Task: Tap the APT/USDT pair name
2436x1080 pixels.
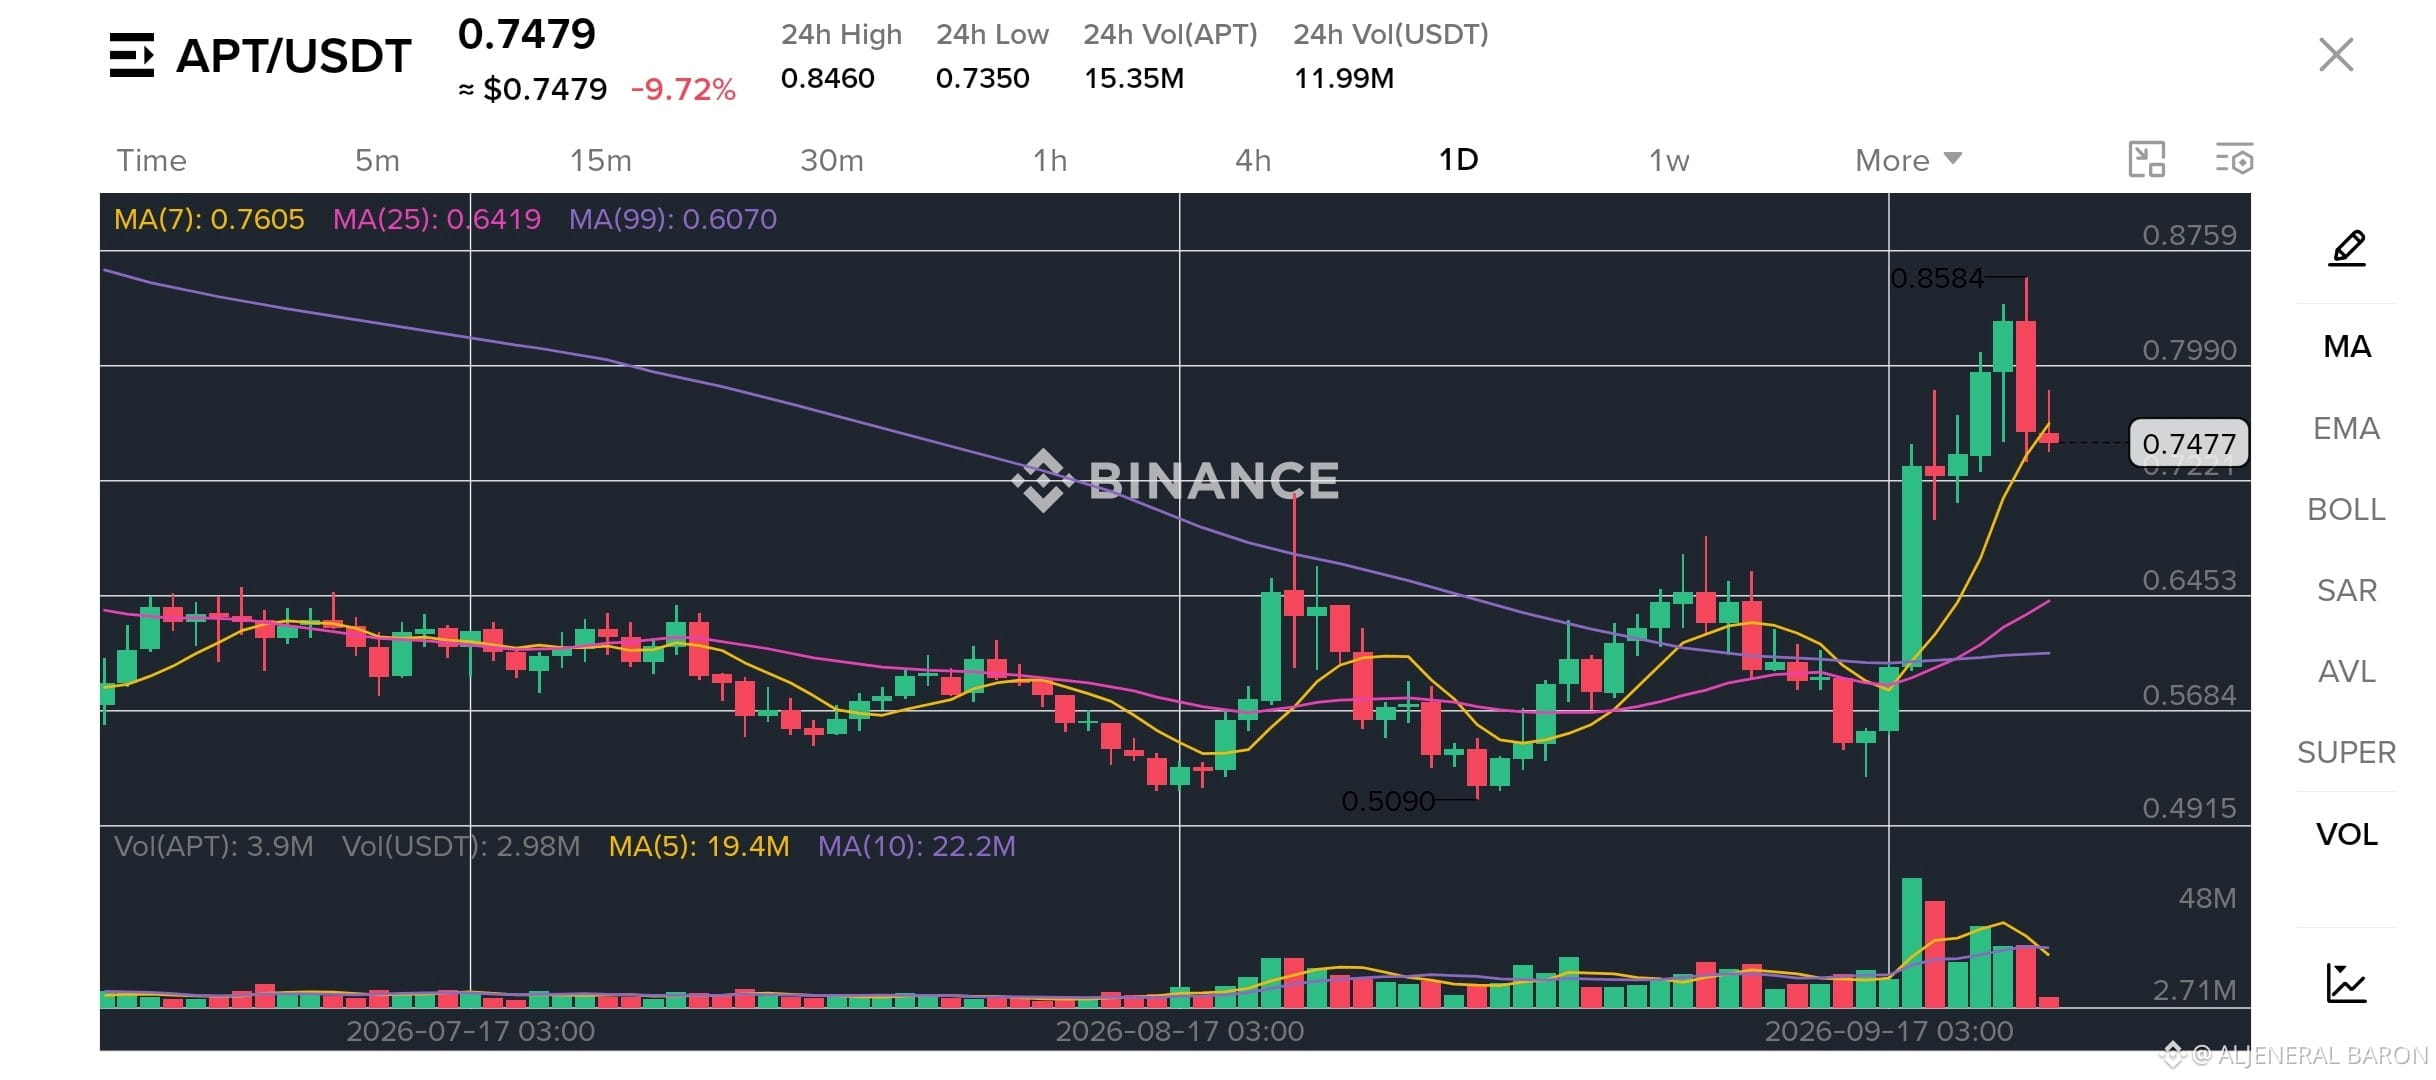Action: coord(293,56)
